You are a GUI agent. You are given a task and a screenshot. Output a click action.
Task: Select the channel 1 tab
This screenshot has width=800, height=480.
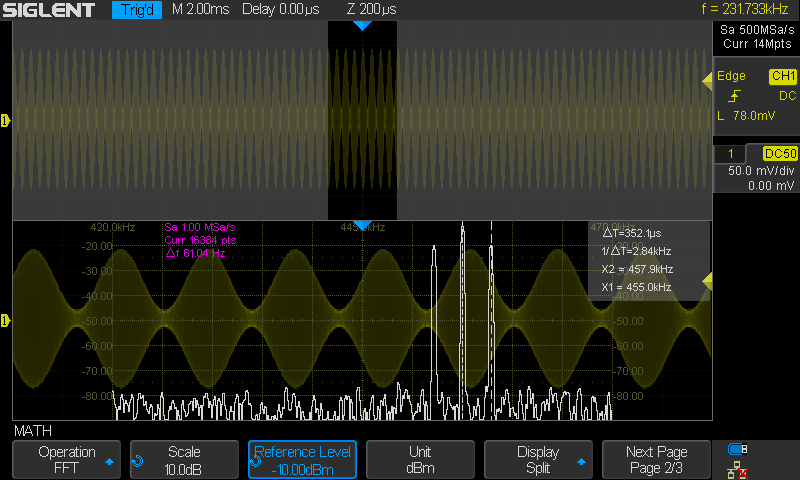point(732,153)
